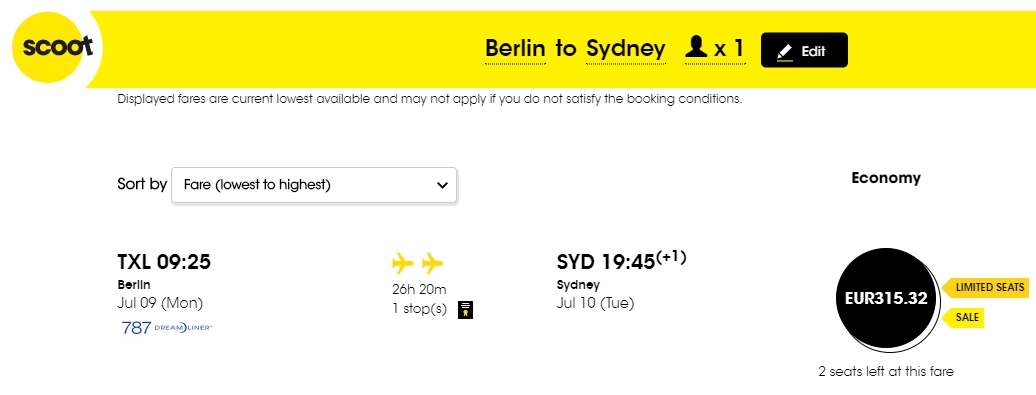Screen dimensions: 1036x395
Task: Expand sort options via chevron arrow
Action: [x=442, y=186]
